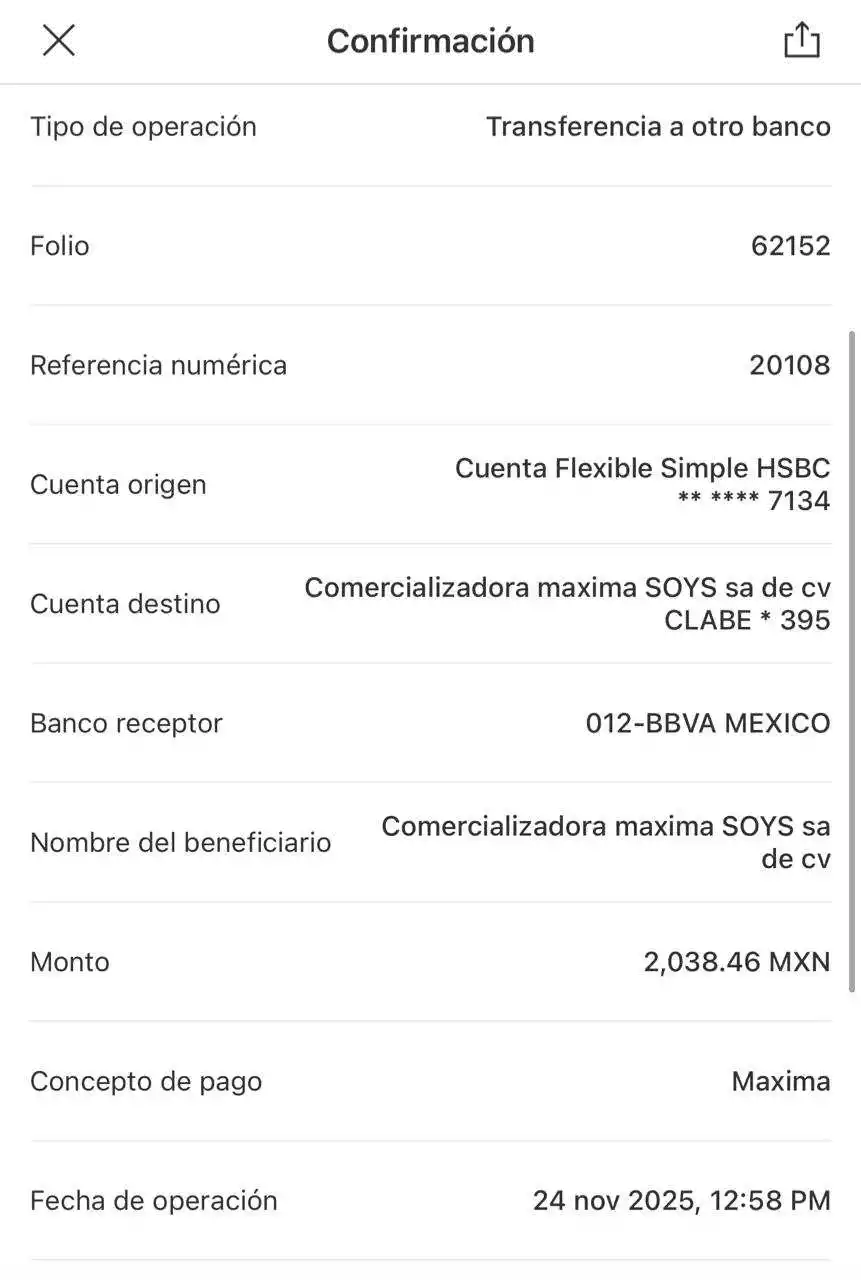
Task: Tap the Tipo de operación label
Action: [x=143, y=126]
